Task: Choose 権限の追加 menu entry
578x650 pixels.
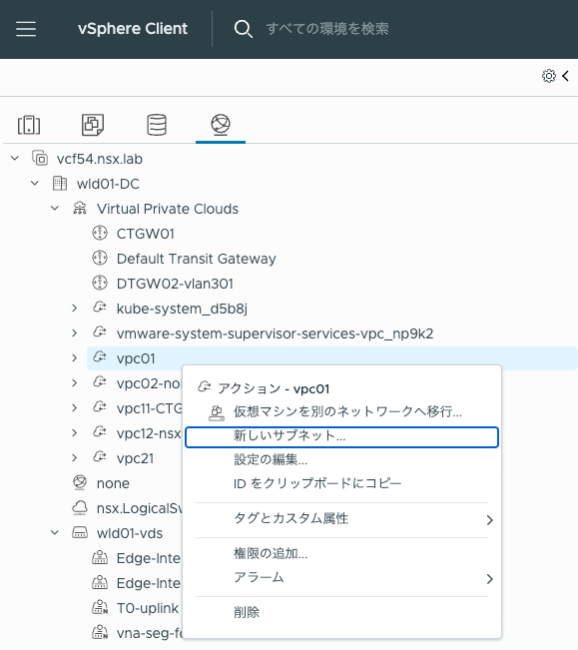Action: [270, 553]
